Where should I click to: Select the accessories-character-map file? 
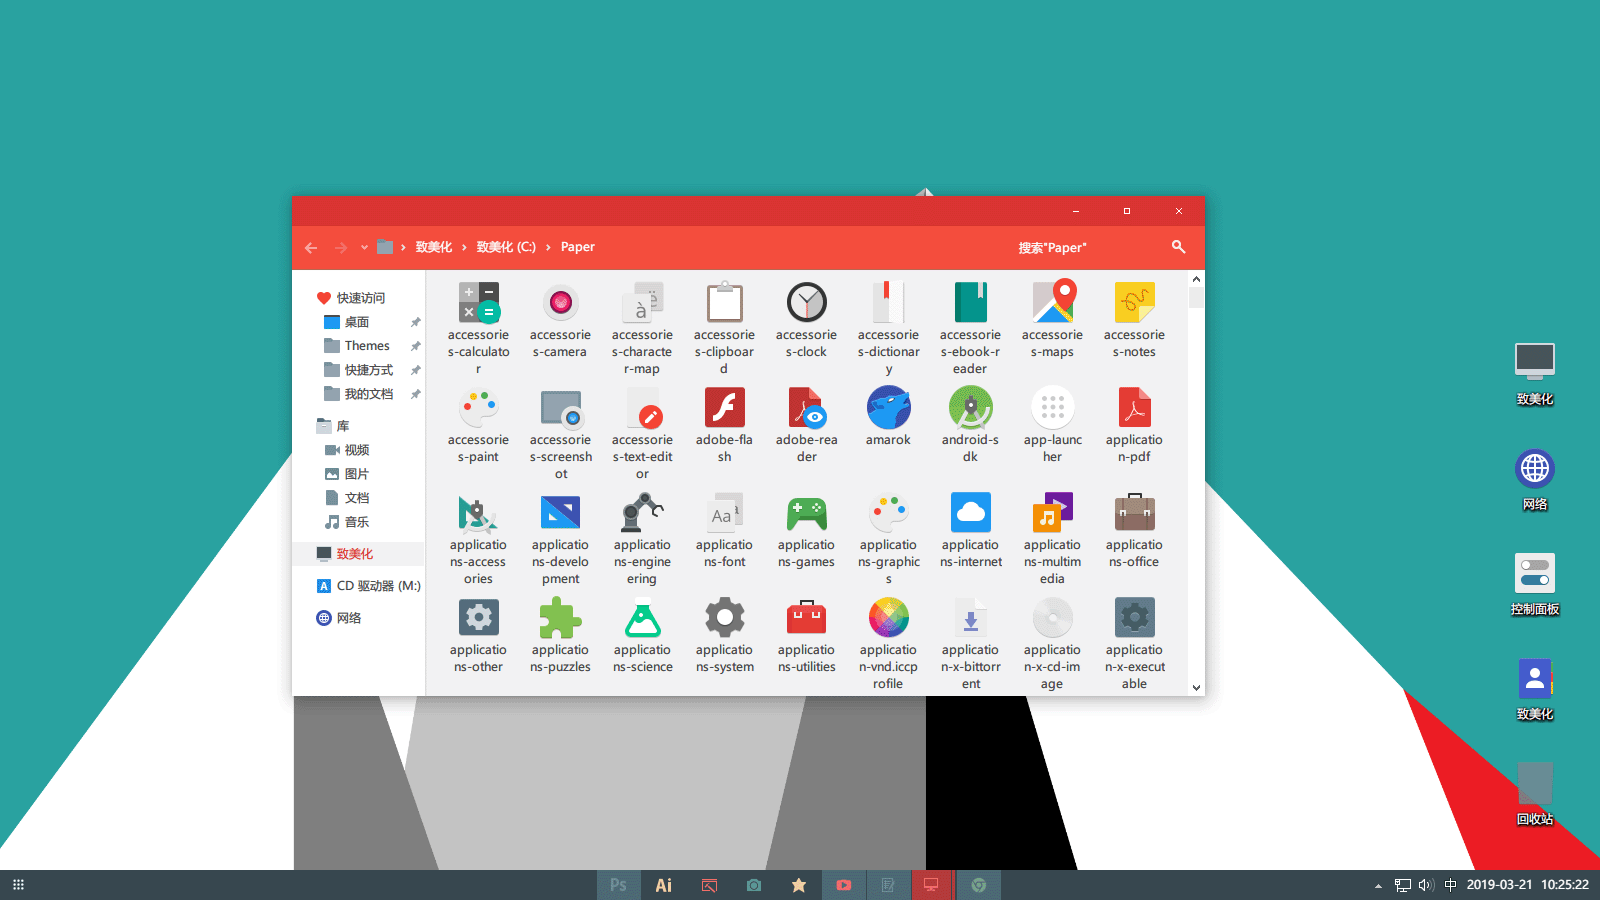[642, 327]
